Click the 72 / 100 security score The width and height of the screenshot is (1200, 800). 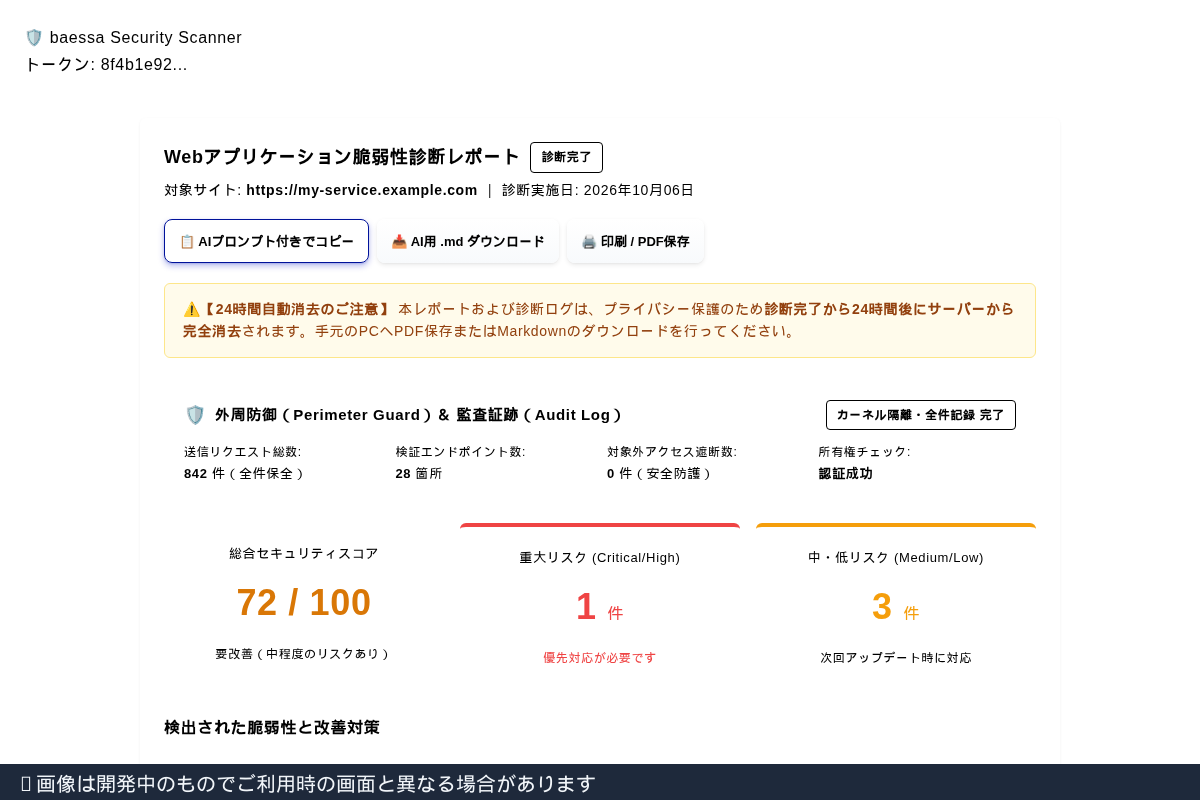click(304, 602)
